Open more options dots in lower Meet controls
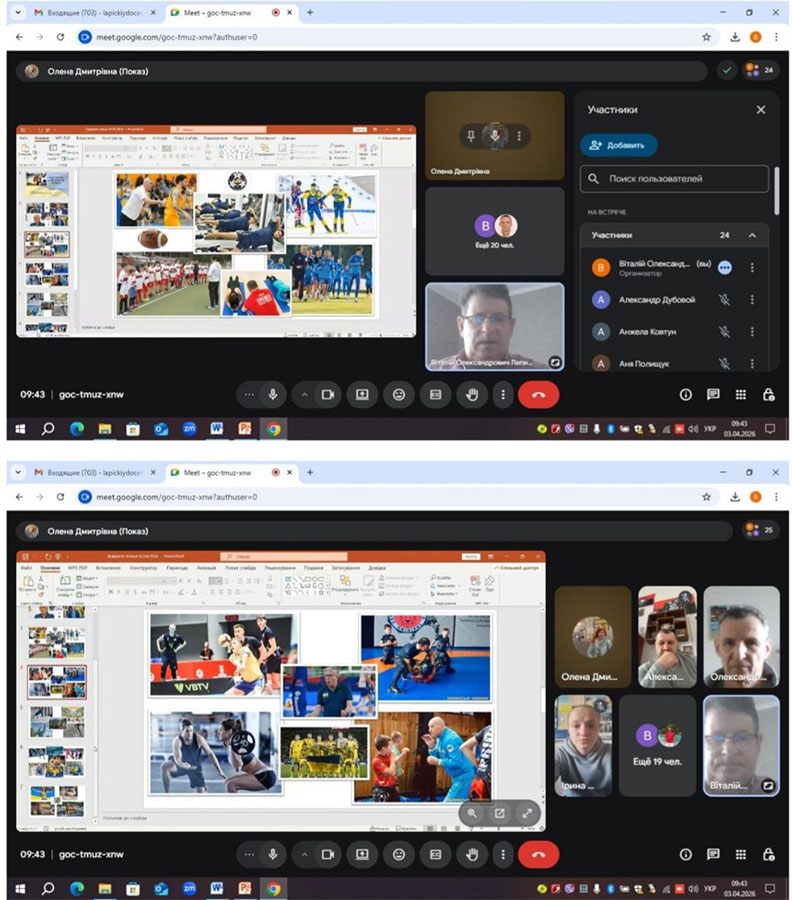 pos(503,854)
